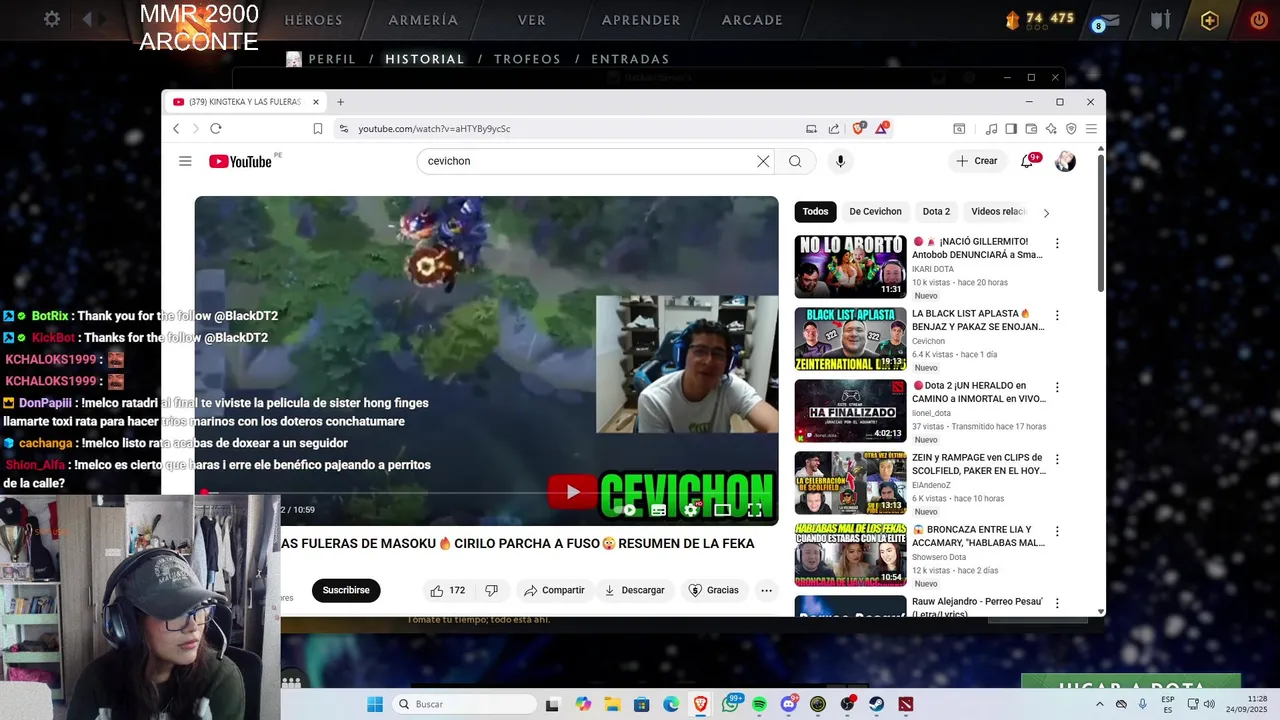Share the video via Compartir
This screenshot has height=720, width=1280.
coord(554,590)
